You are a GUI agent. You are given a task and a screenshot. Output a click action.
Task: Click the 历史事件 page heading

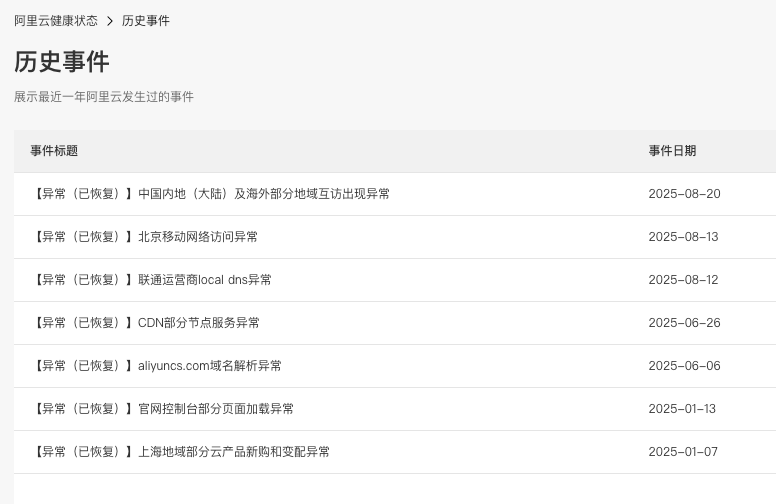click(x=62, y=62)
